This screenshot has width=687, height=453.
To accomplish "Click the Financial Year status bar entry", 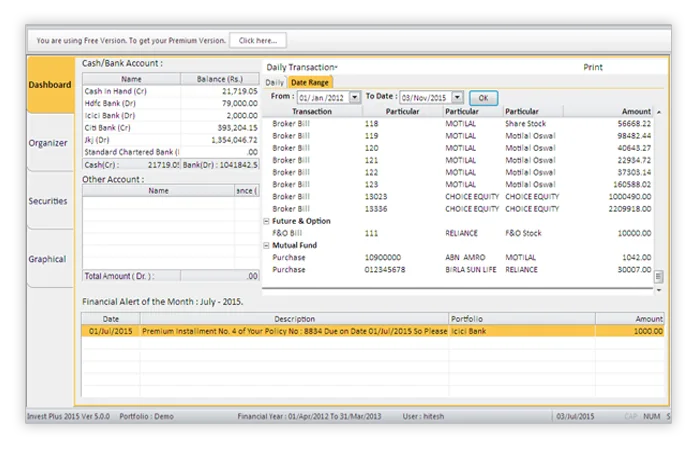I will [x=309, y=416].
